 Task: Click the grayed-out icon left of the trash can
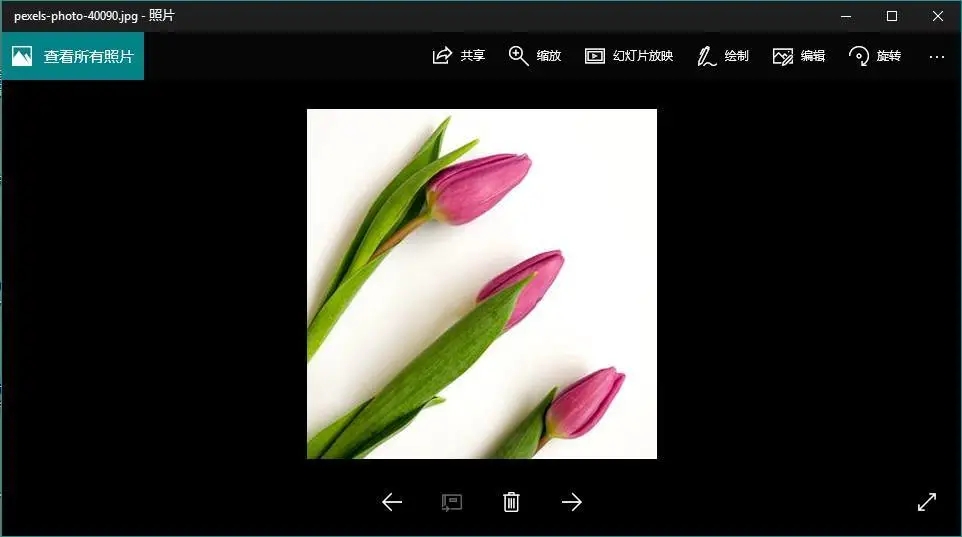tap(452, 503)
